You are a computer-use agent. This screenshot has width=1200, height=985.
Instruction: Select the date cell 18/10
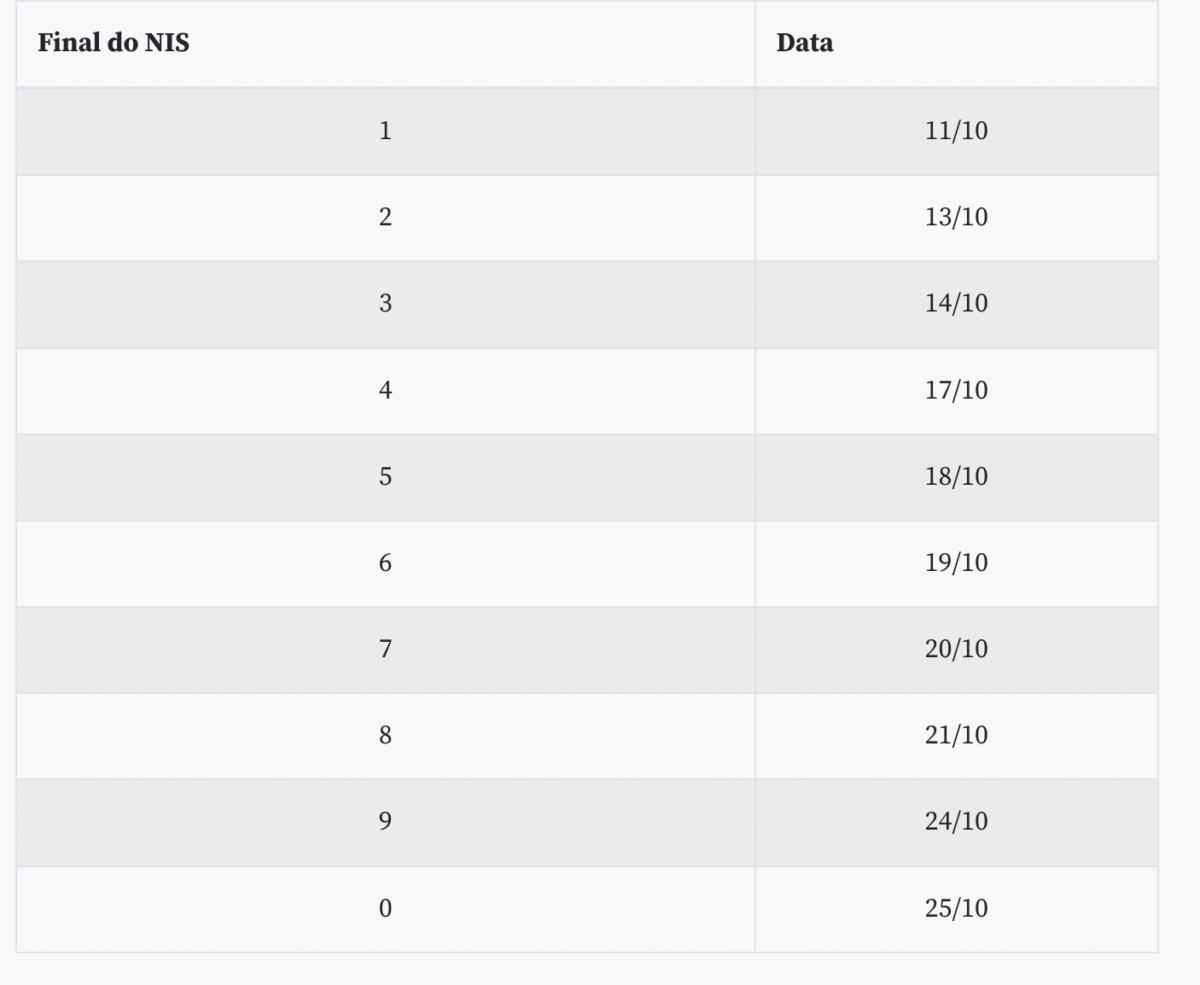click(956, 477)
